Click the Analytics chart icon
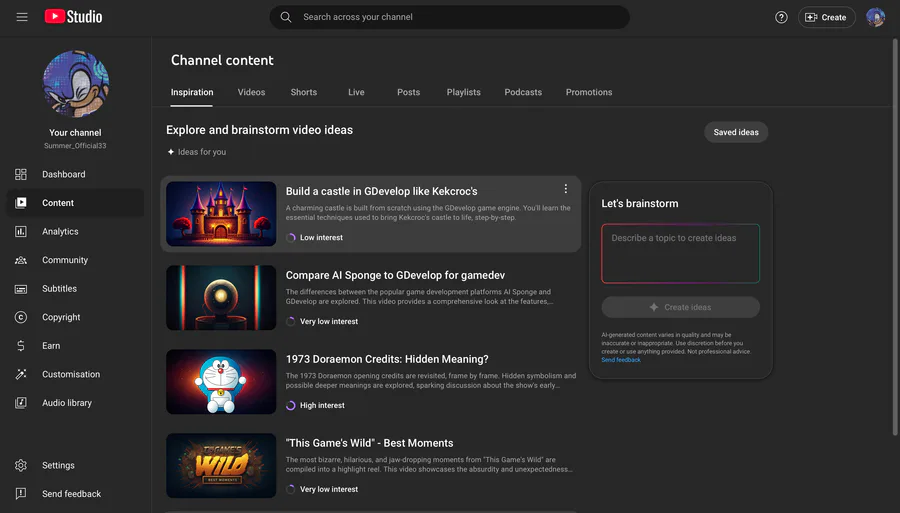The image size is (900, 513). [21, 231]
